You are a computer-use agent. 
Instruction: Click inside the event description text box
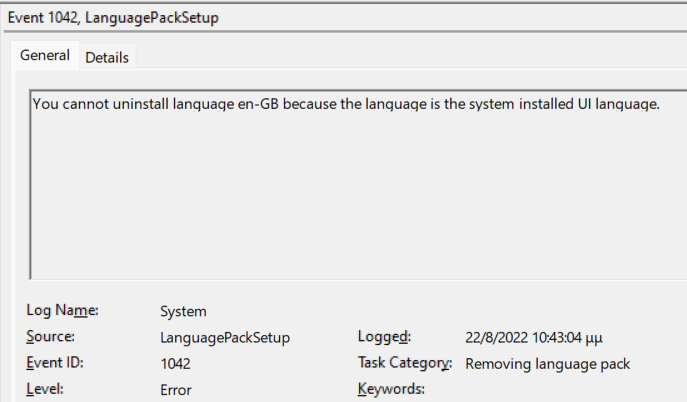(x=358, y=184)
